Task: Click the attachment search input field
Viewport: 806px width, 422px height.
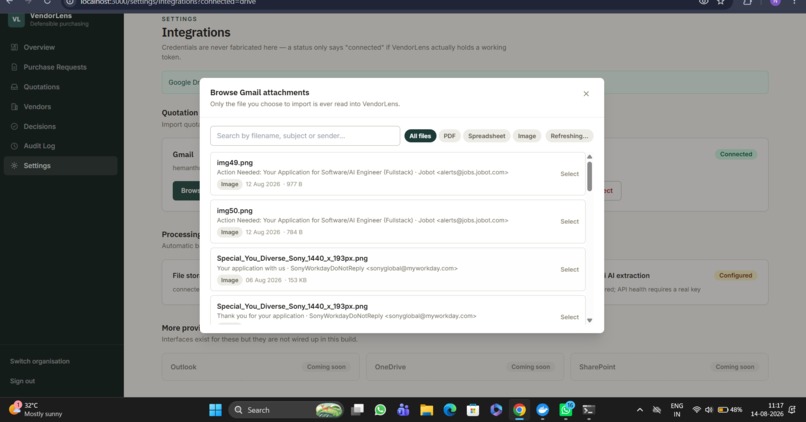Action: 305,136
